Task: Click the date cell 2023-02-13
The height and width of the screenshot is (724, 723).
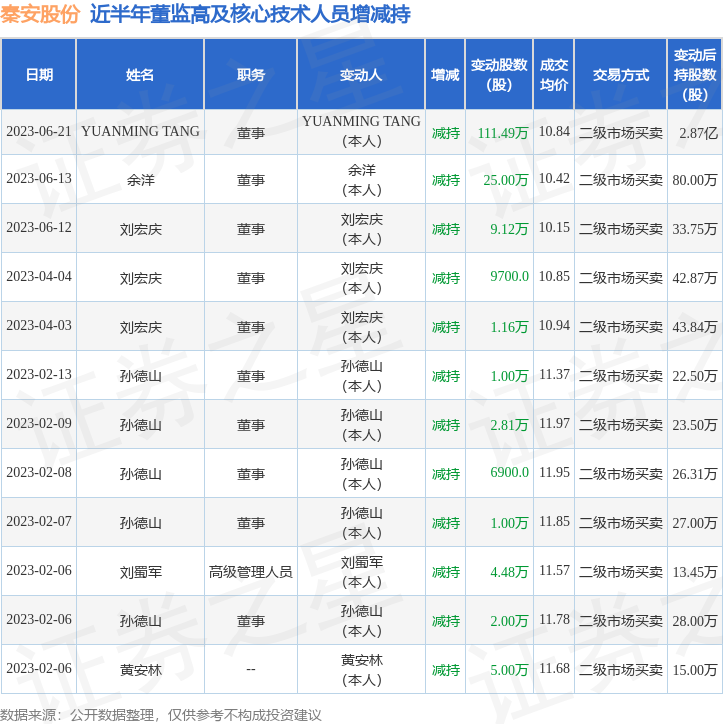Action: [39, 374]
